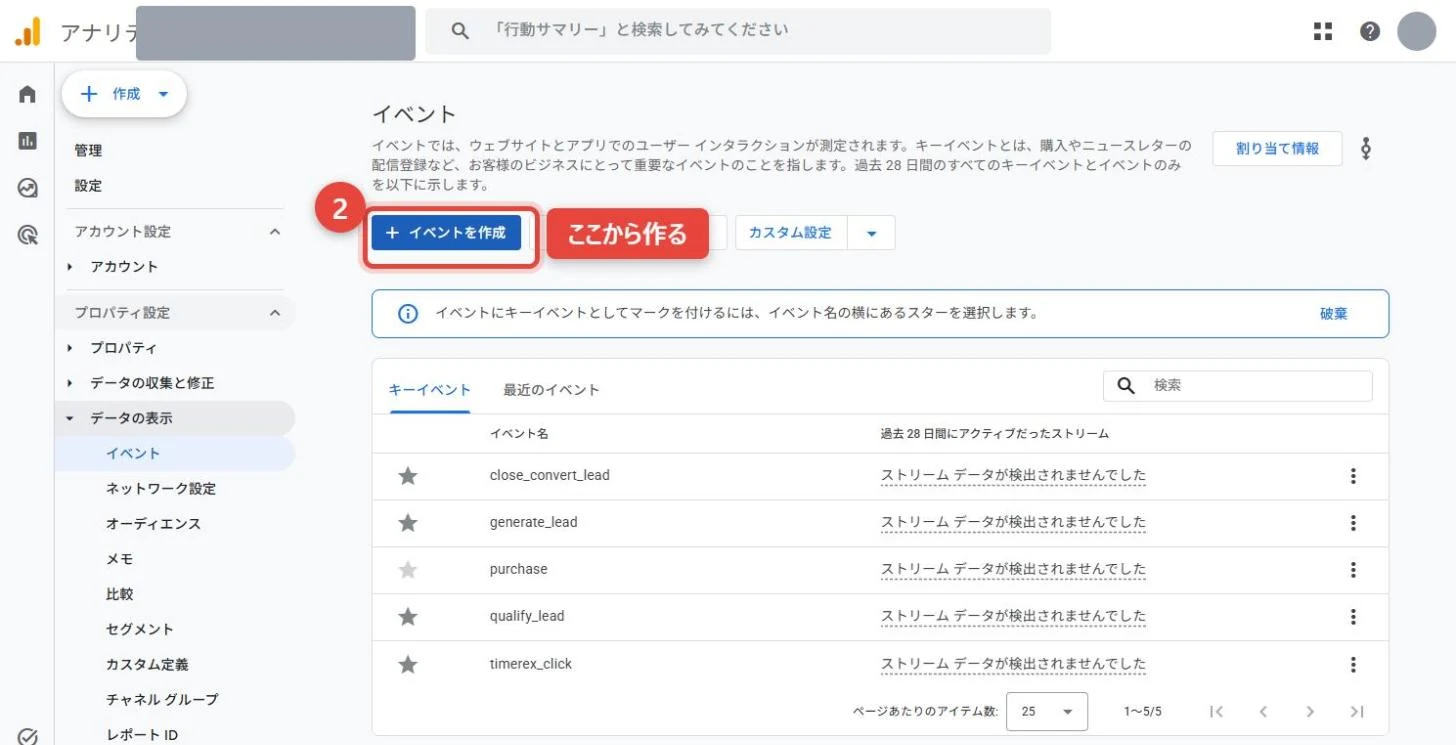
Task: Switch to the キーイベント tab
Action: tap(429, 390)
